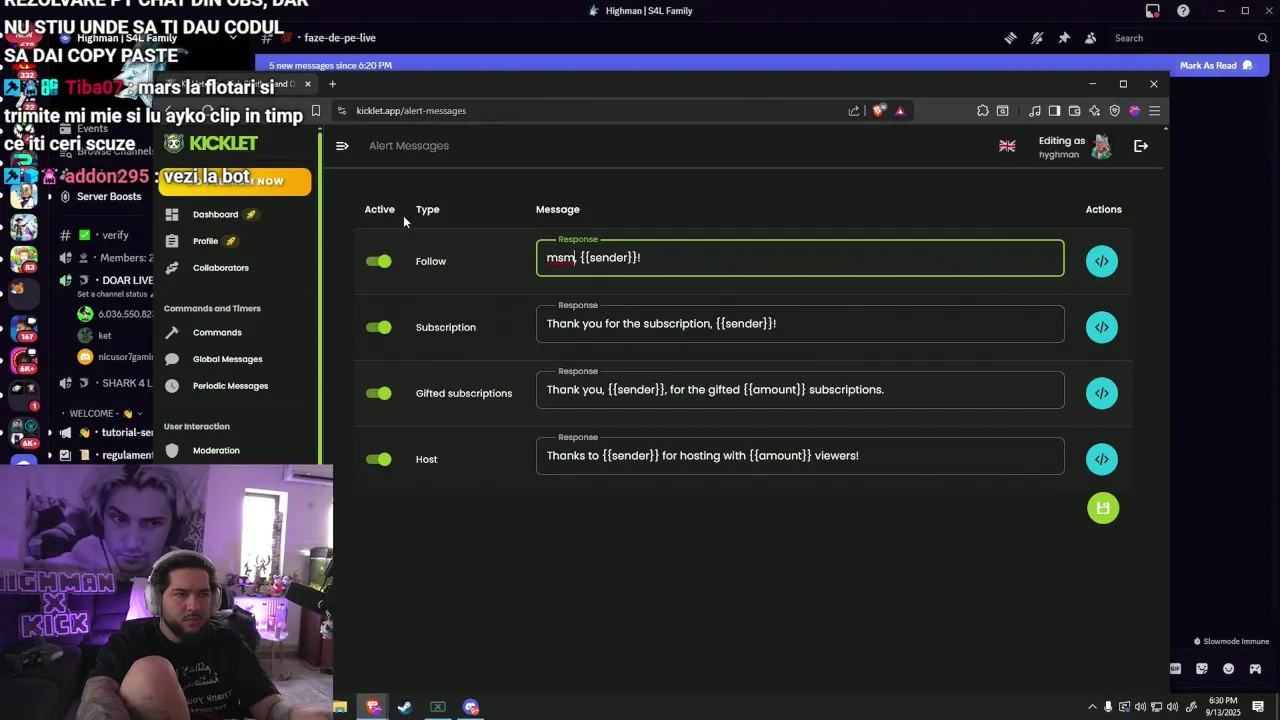The height and width of the screenshot is (720, 1280).
Task: Open Leo AI sparkle icon
Action: 1094,111
